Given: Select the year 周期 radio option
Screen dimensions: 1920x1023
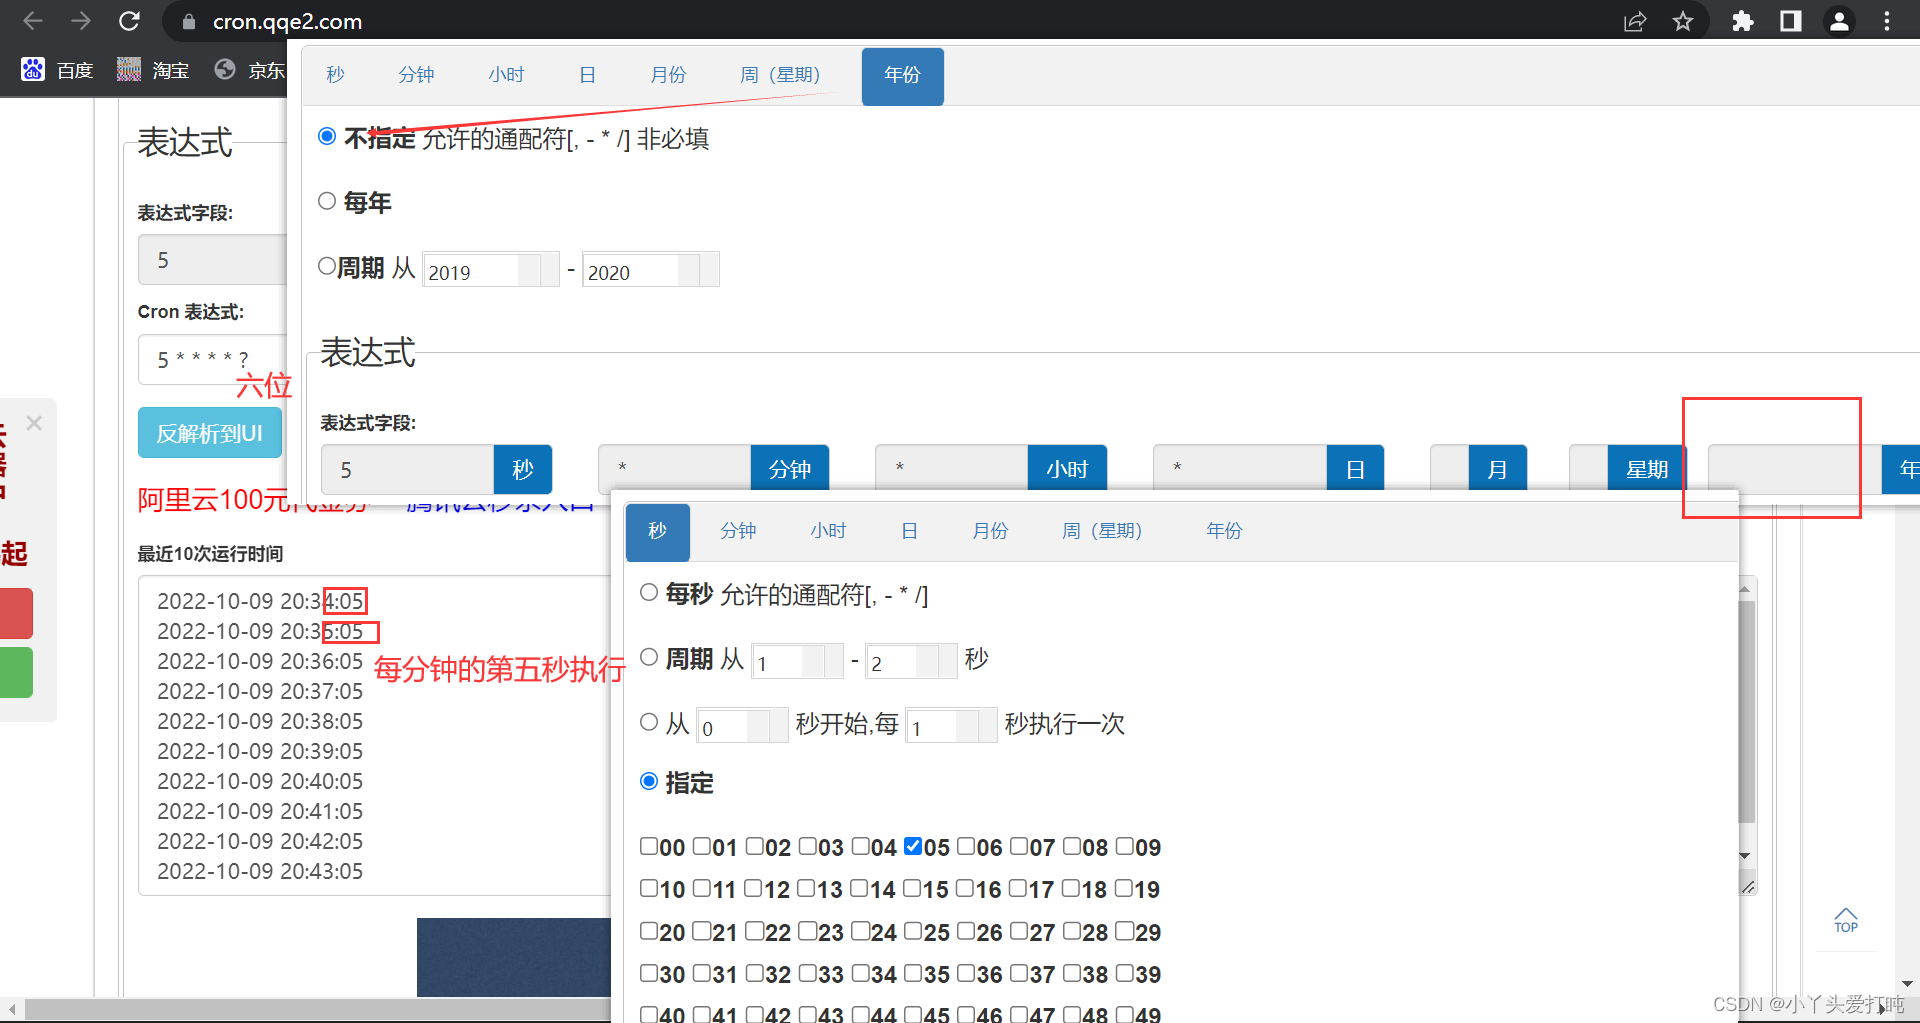Looking at the screenshot, I should (x=327, y=266).
